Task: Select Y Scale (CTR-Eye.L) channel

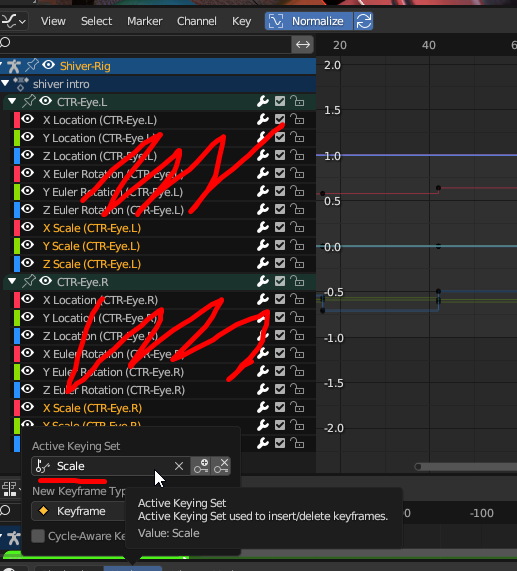Action: [x=91, y=246]
